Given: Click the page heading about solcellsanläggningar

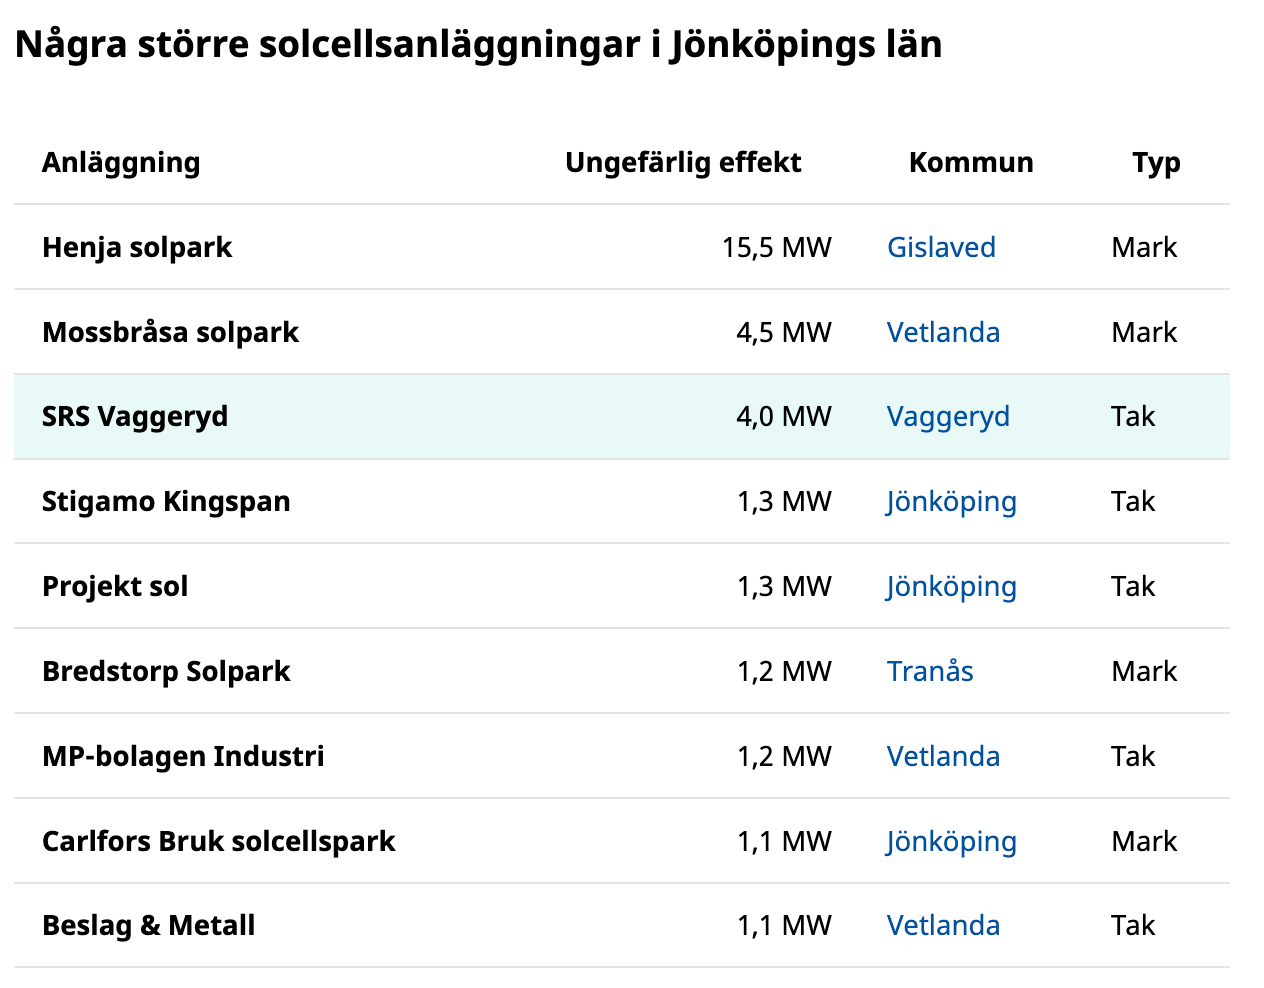Looking at the screenshot, I should click(479, 45).
